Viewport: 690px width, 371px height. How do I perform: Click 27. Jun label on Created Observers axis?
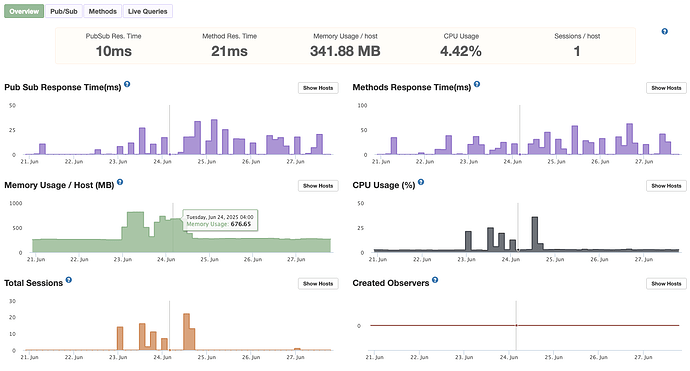click(x=643, y=357)
